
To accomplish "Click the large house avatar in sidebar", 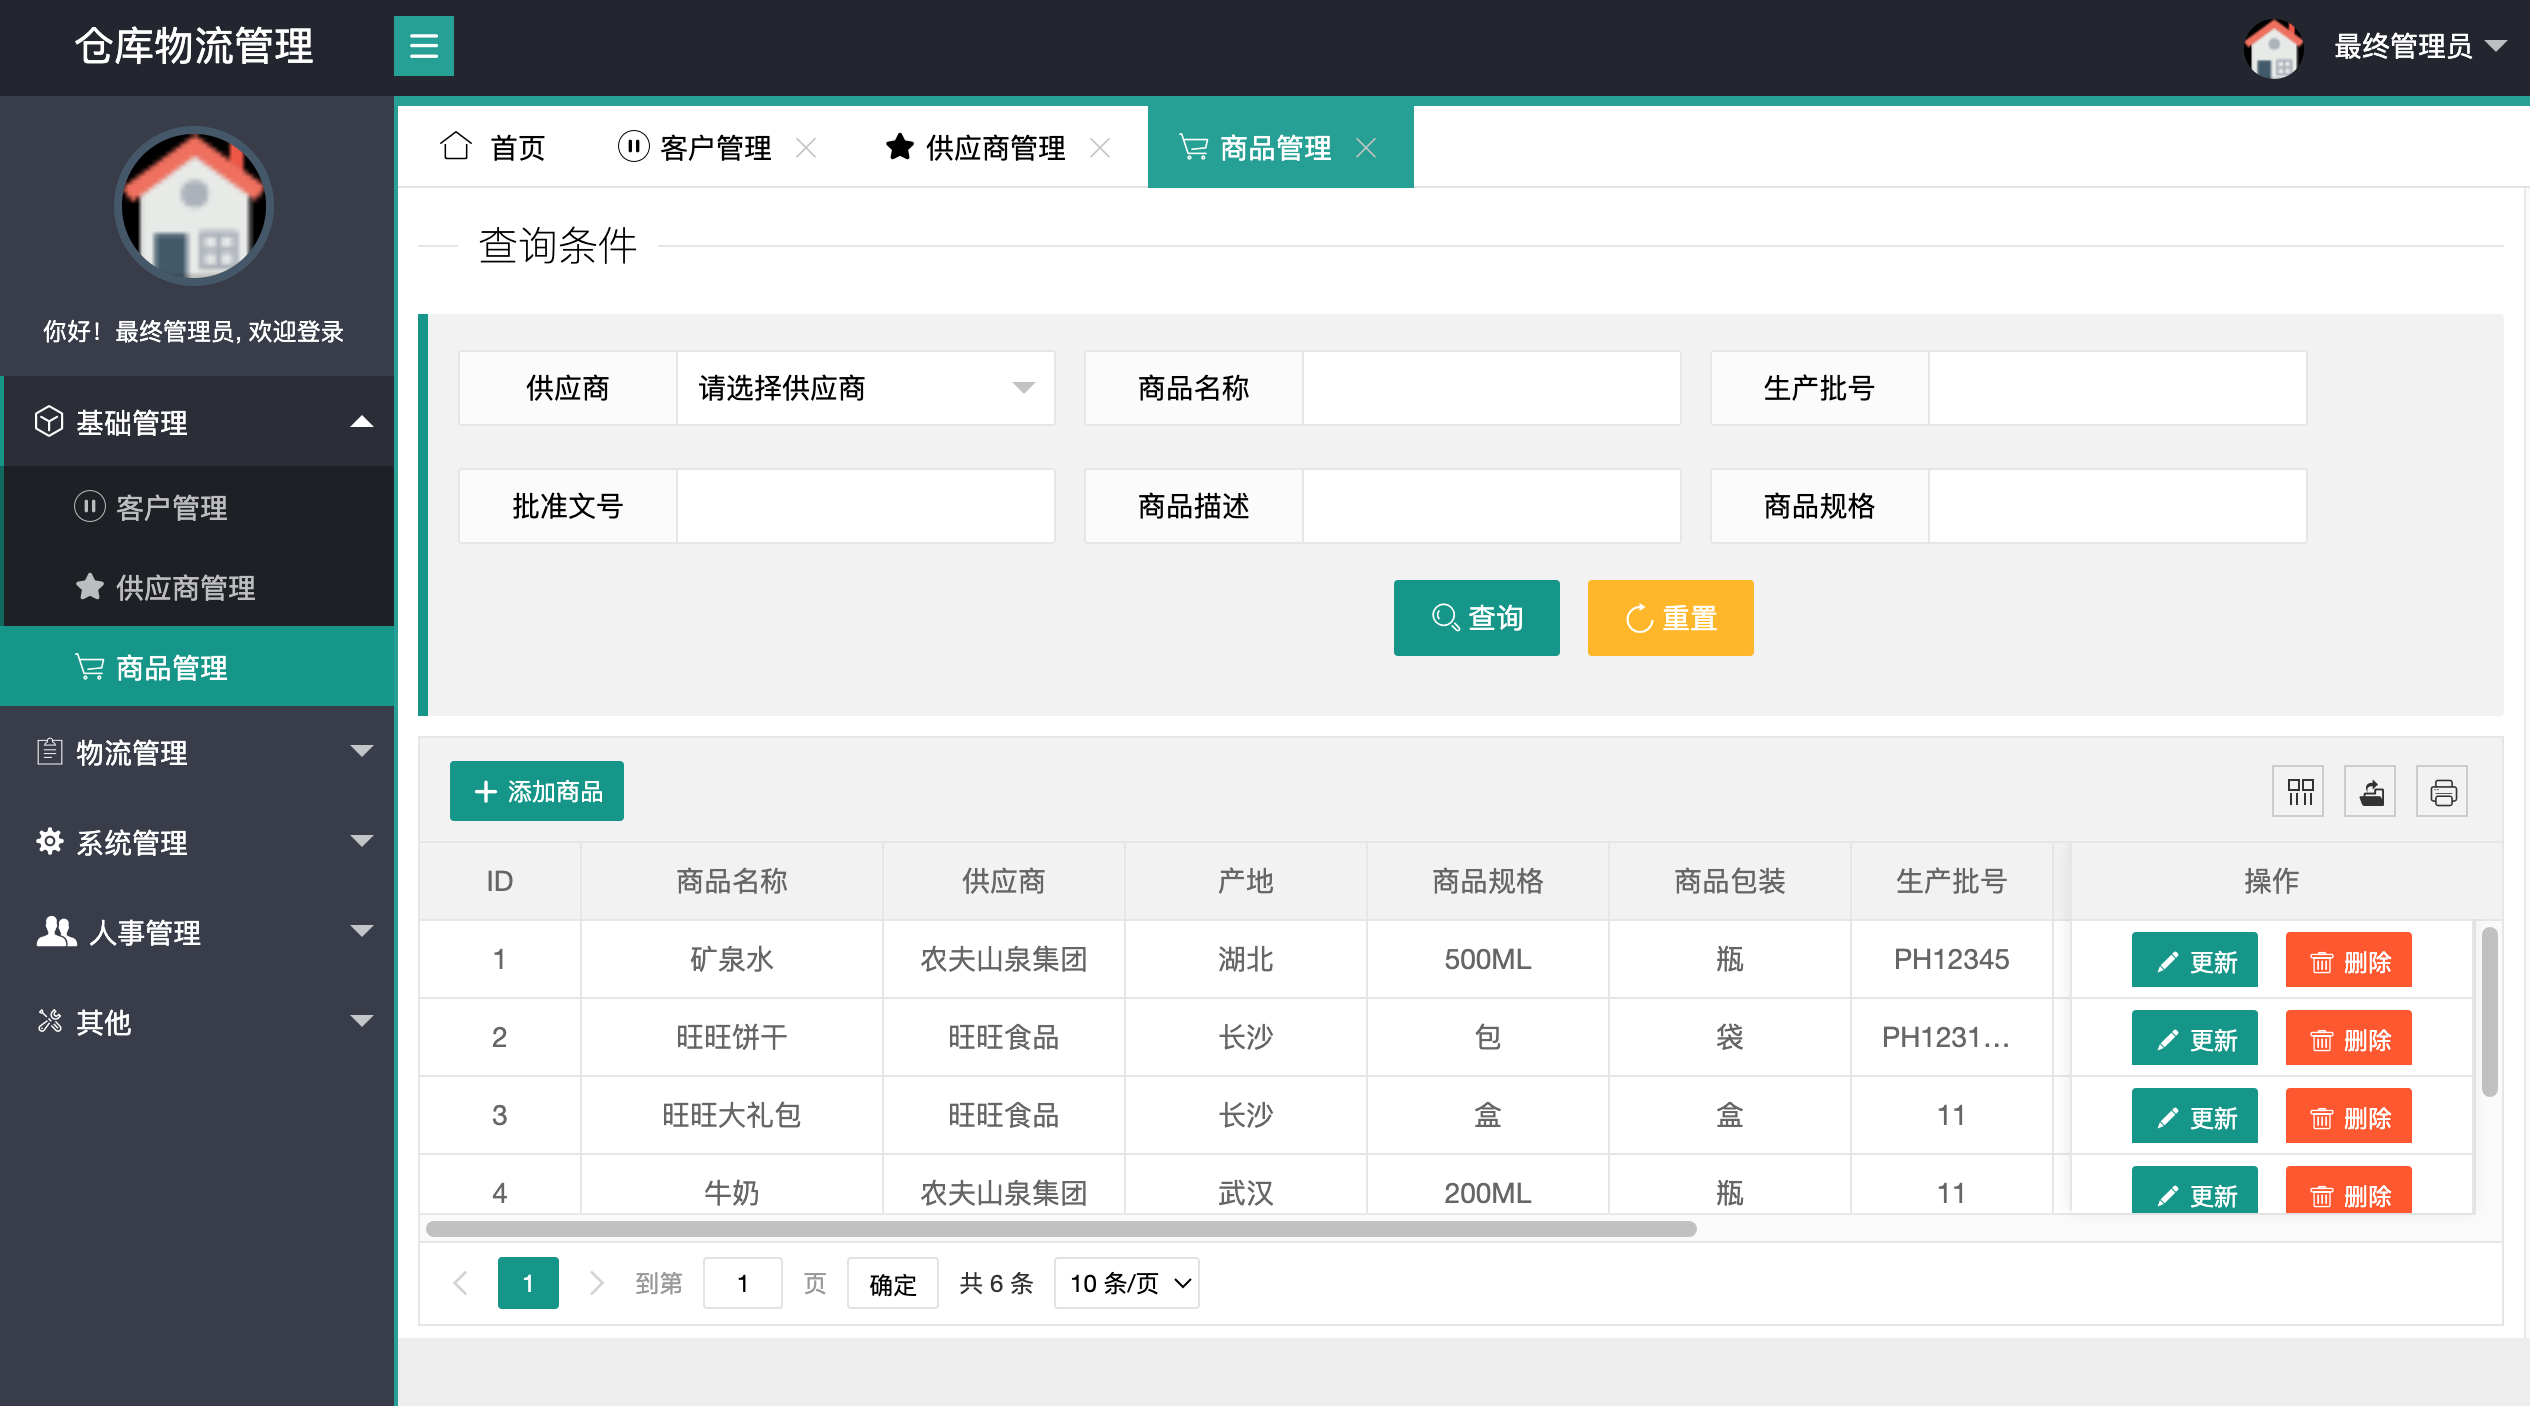I will pos(194,206).
